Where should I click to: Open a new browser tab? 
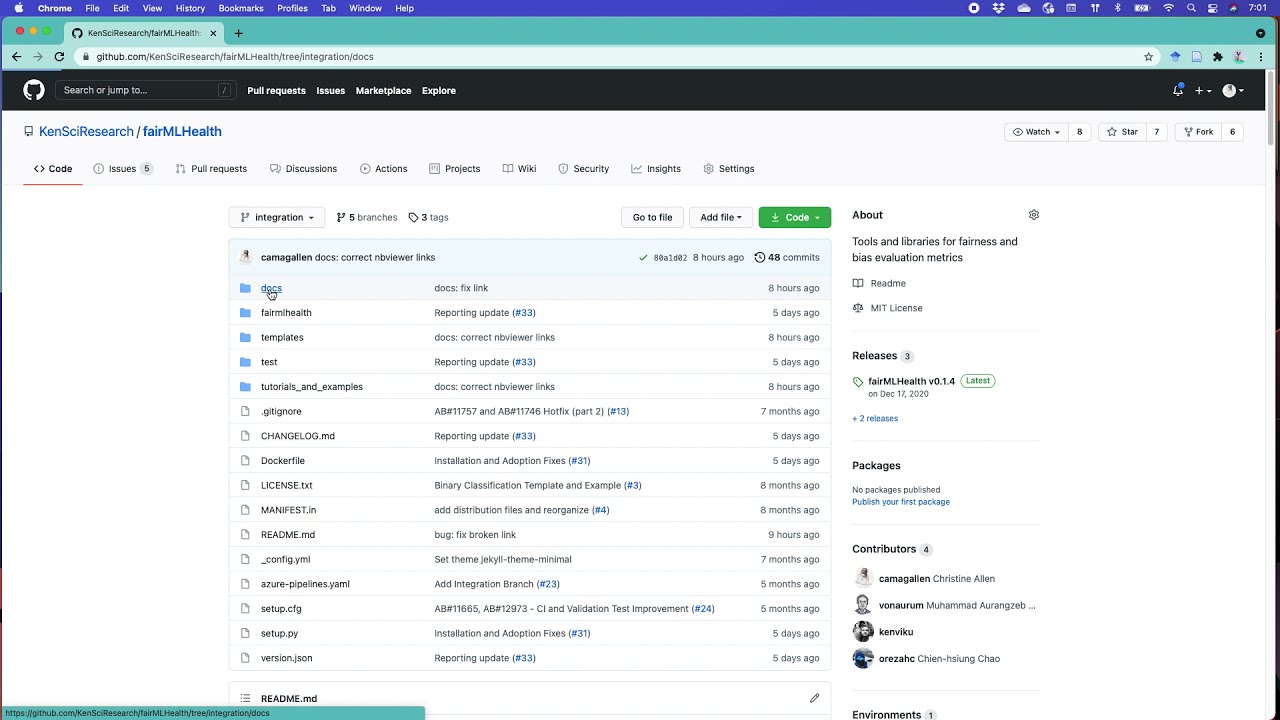pyautogui.click(x=238, y=33)
